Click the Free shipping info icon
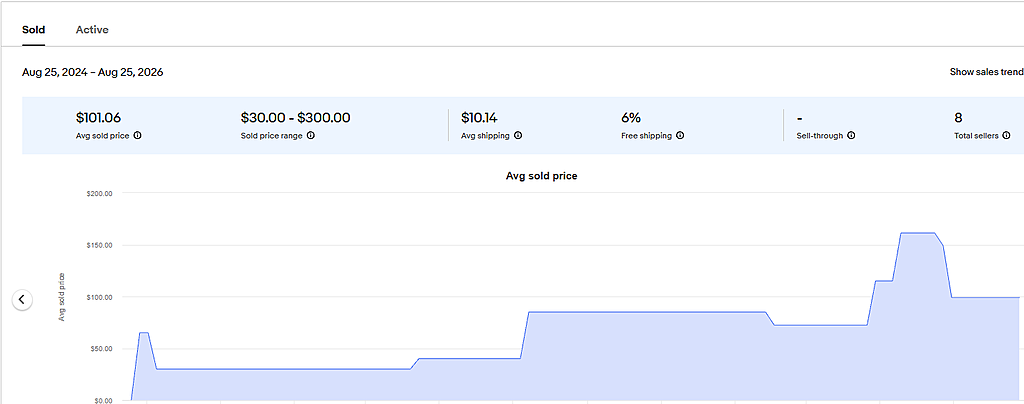Viewport: 1024px width, 404px height. 680,136
